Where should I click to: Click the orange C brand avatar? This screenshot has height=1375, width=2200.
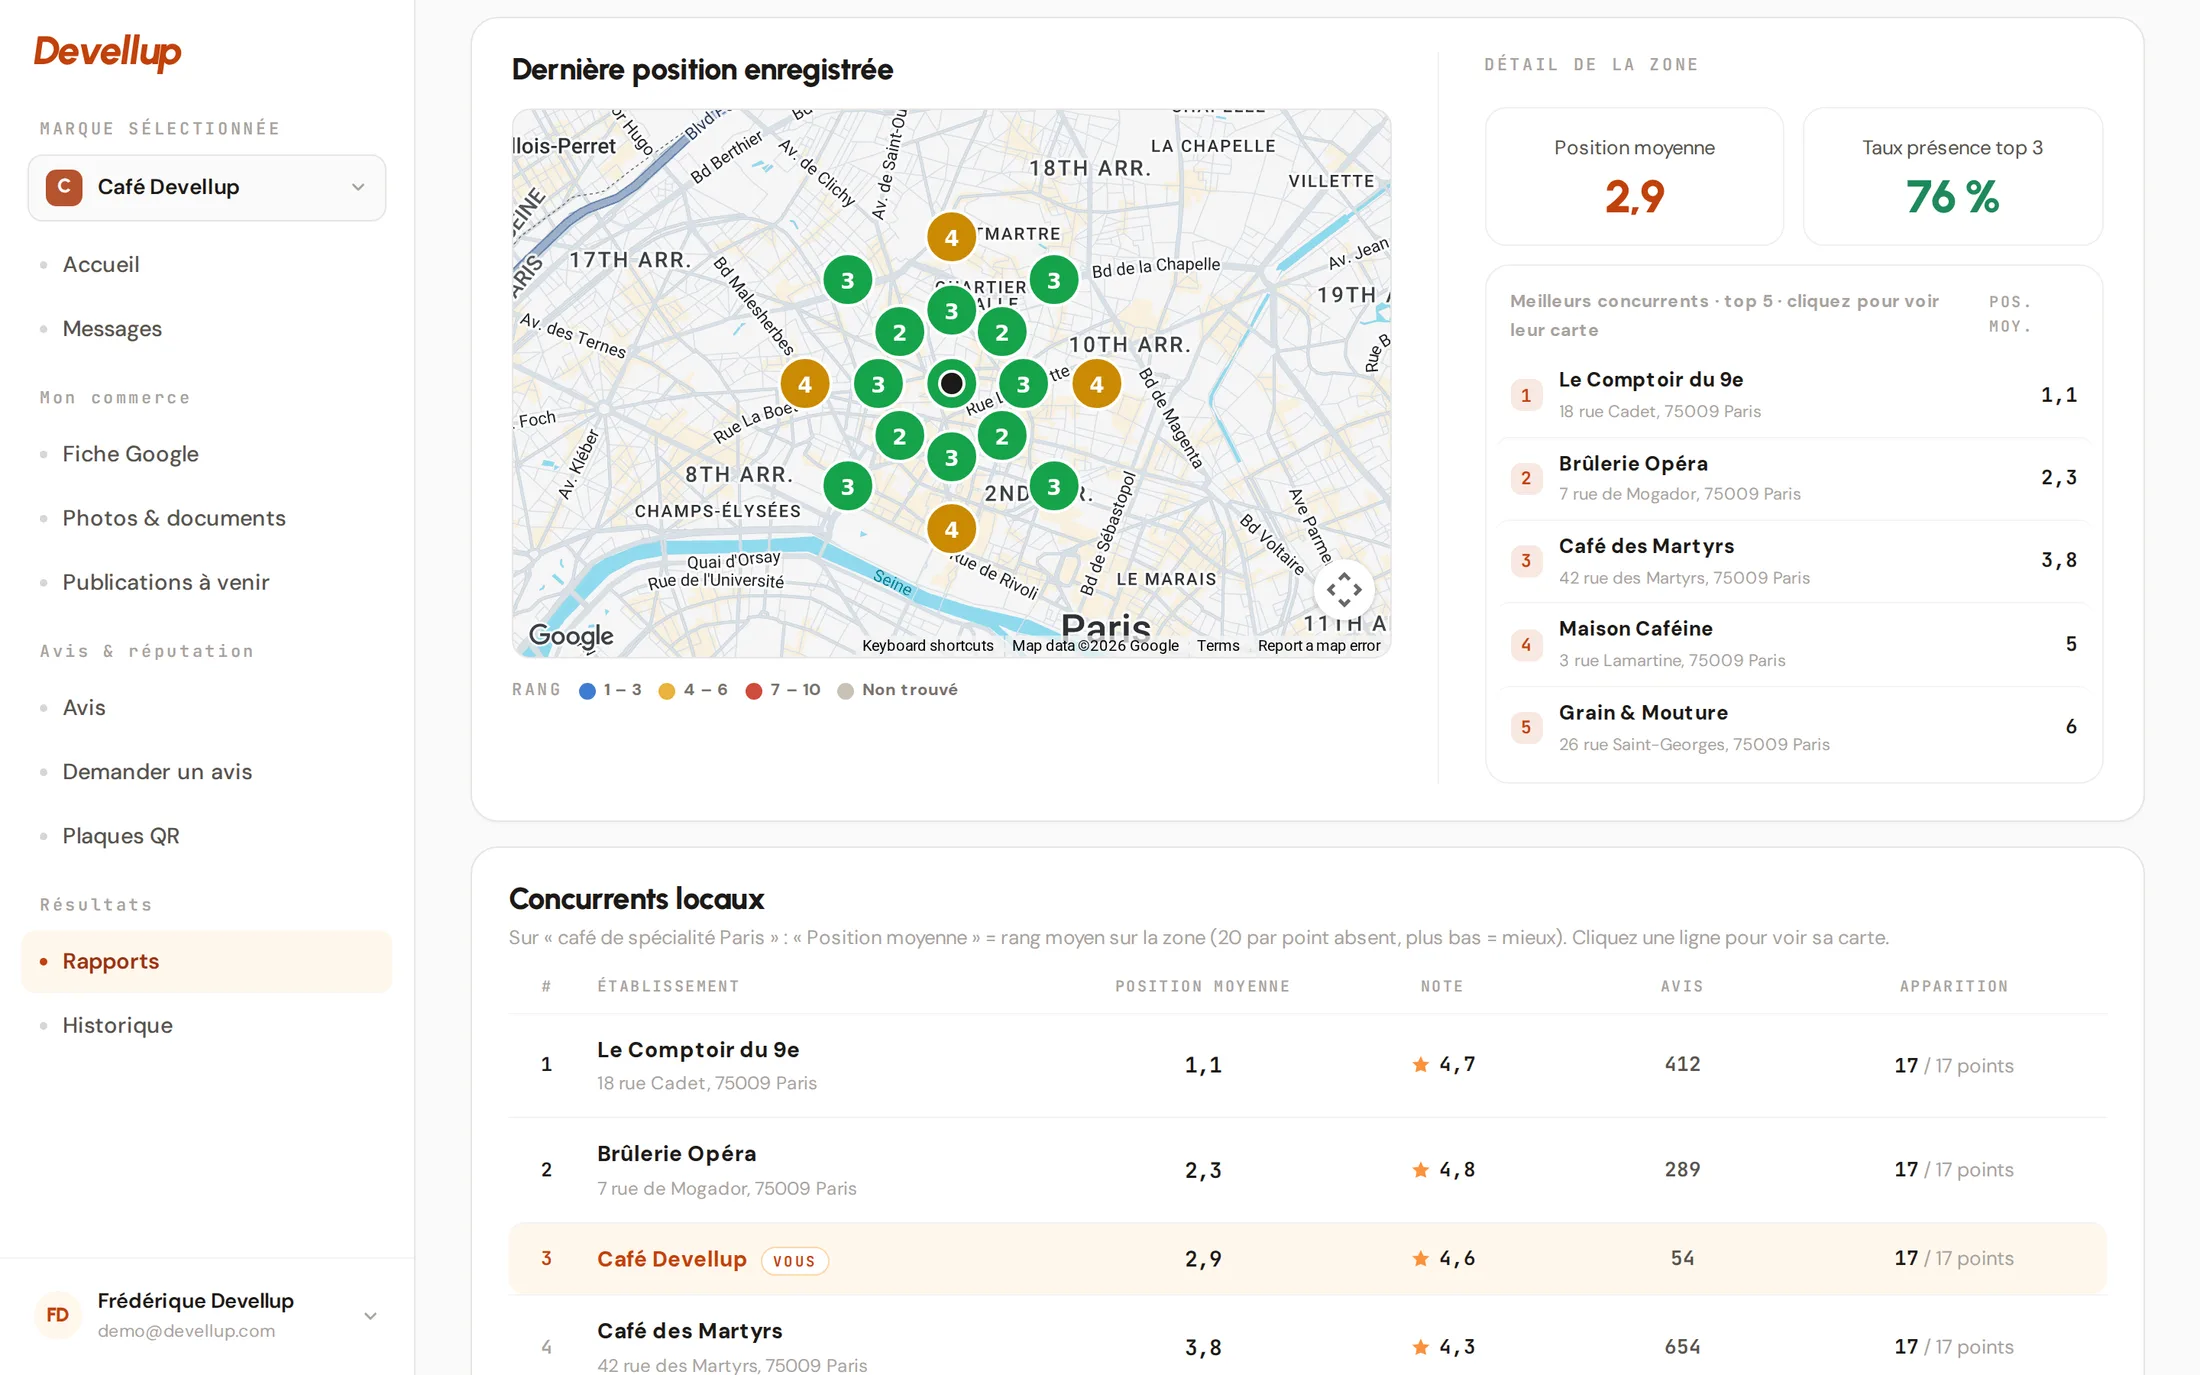point(64,187)
